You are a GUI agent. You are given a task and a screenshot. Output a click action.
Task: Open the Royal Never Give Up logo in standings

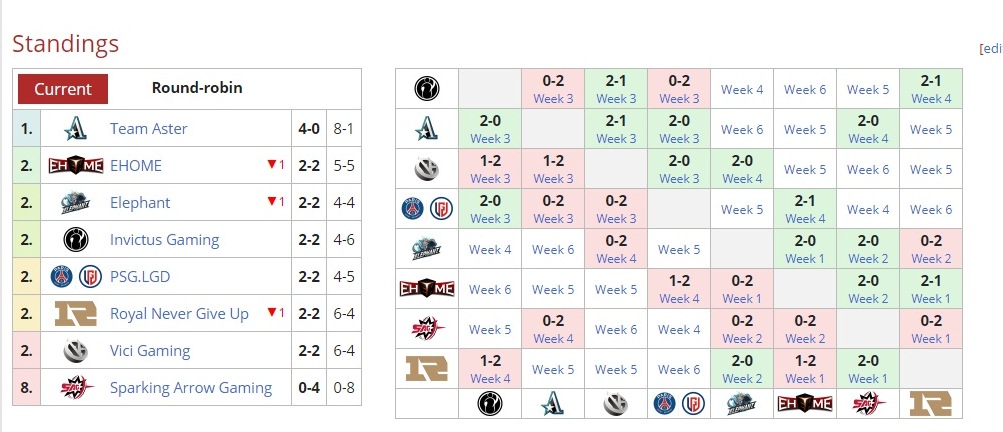(76, 314)
